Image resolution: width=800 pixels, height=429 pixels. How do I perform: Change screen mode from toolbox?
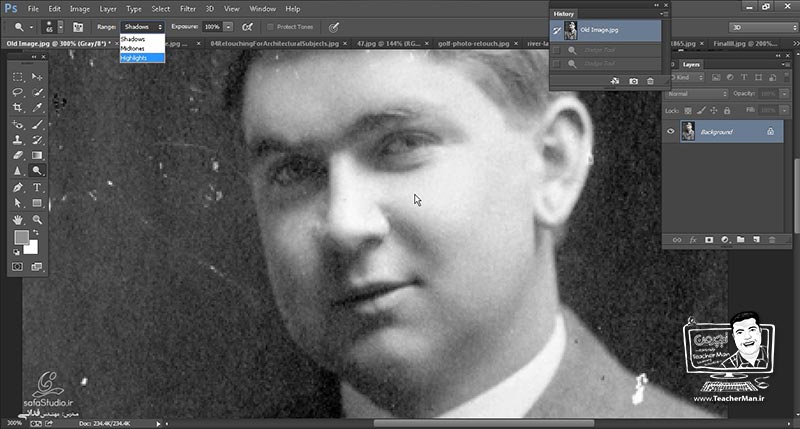(37, 267)
